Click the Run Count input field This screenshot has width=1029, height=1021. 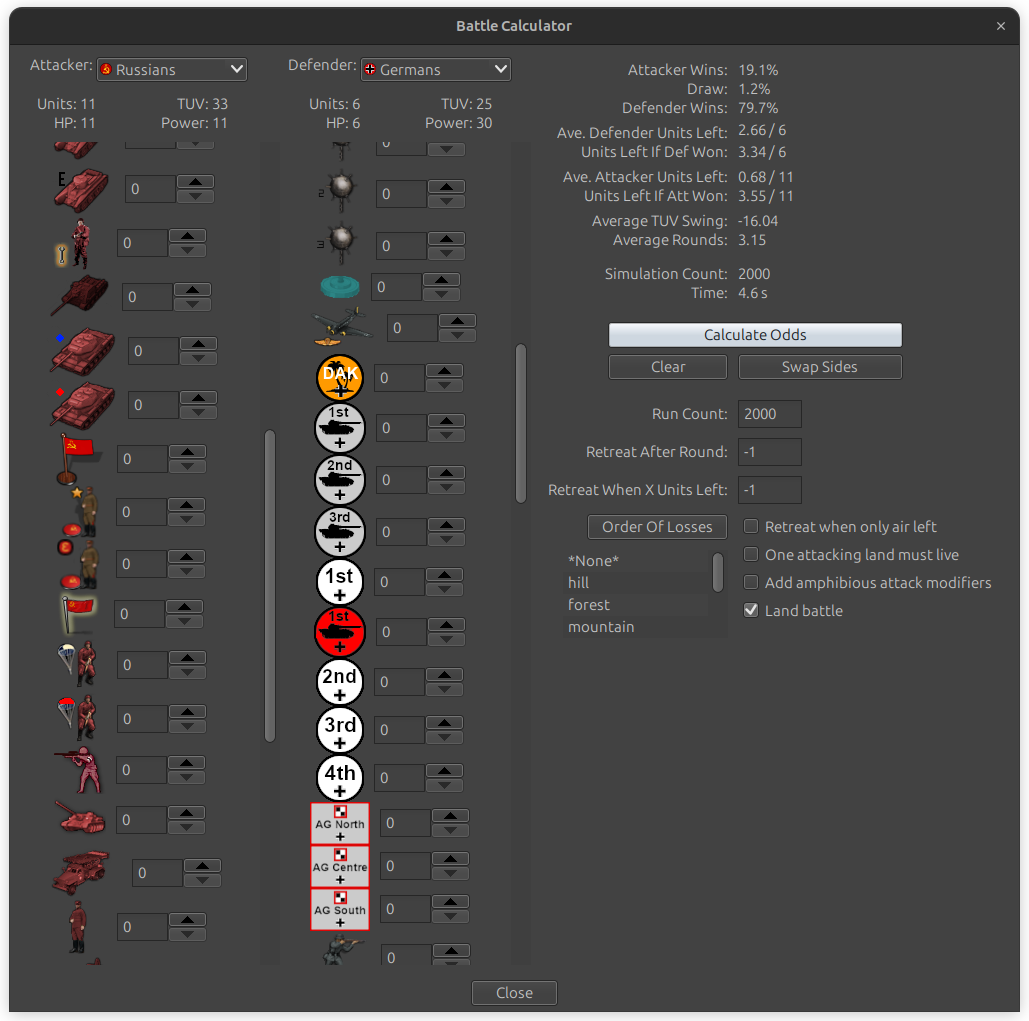(769, 413)
